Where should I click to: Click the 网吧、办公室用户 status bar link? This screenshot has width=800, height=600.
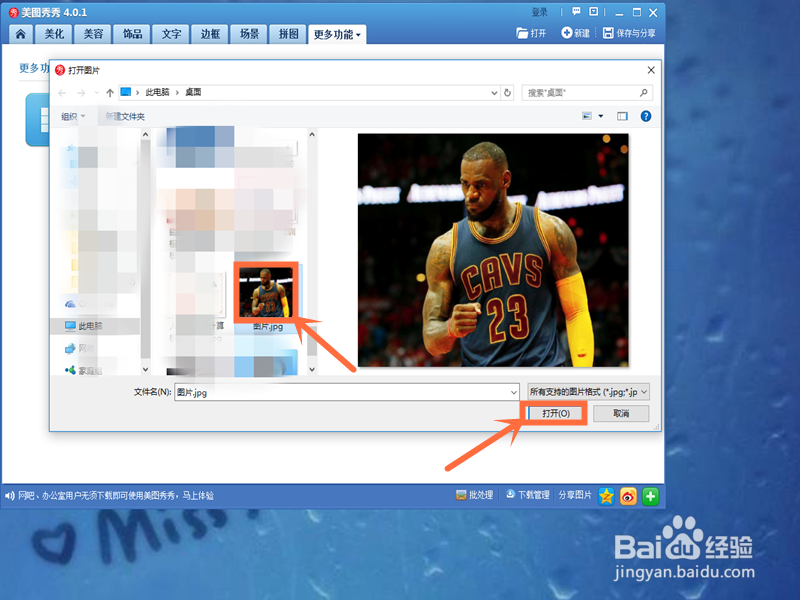[116, 495]
